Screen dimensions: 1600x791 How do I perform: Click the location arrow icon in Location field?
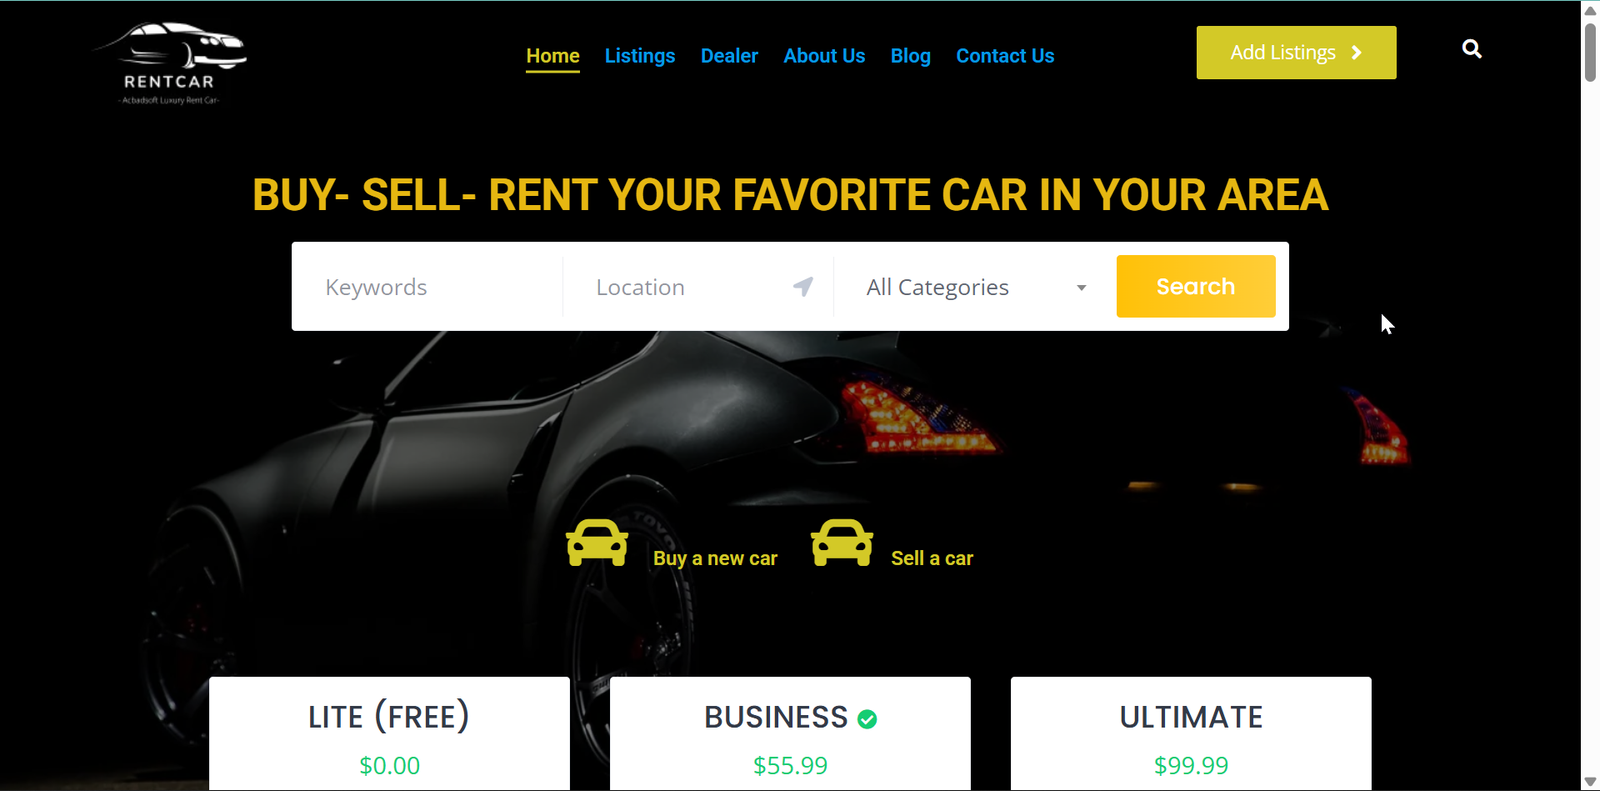click(803, 287)
